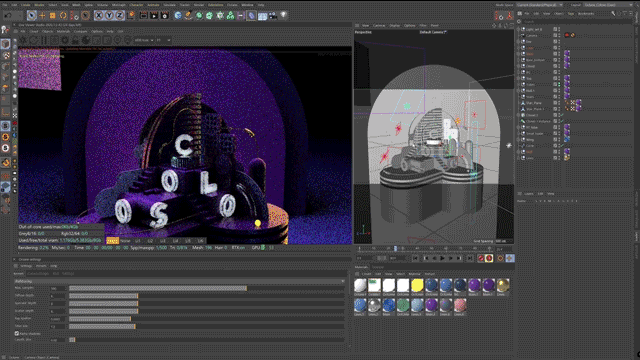Click the Octane send scene icon
Screen dimensions: 640x360
pyautogui.click(x=23, y=40)
